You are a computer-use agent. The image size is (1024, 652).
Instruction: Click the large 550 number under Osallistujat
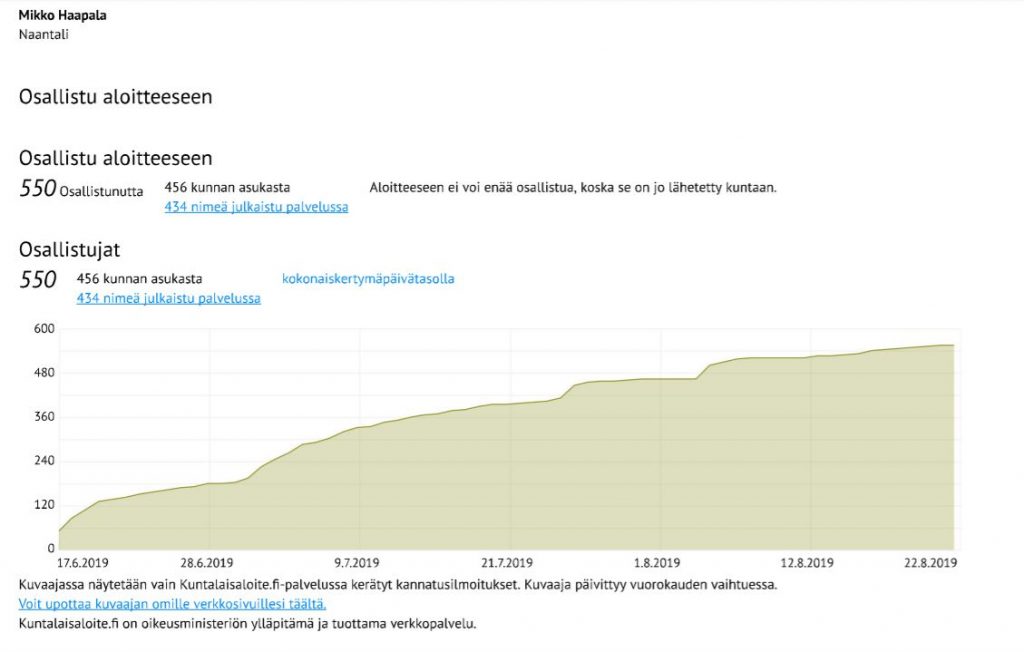(38, 280)
